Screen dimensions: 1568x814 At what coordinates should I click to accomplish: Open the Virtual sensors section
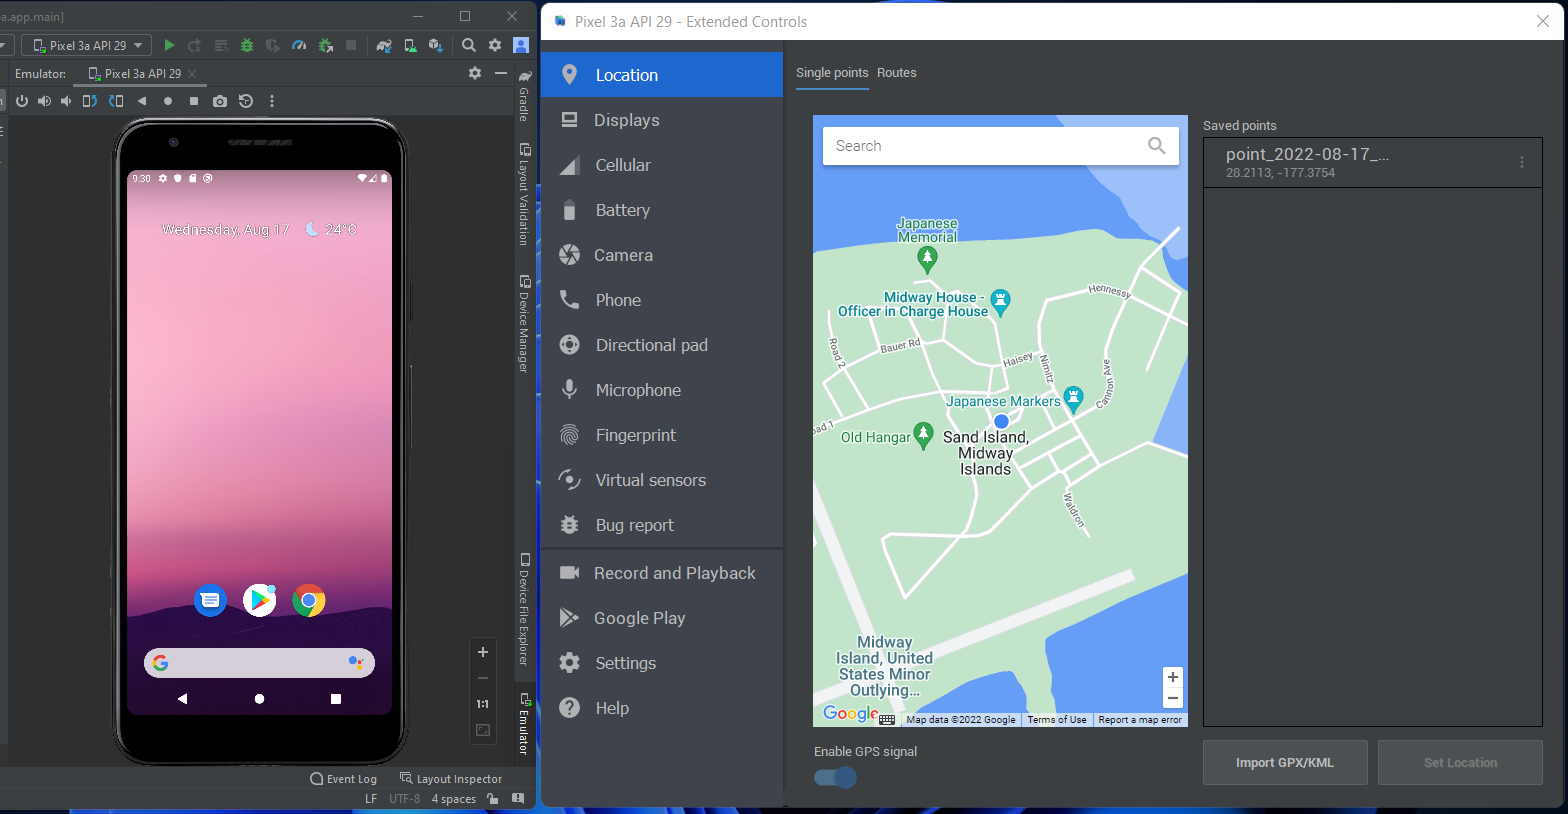[x=662, y=480]
